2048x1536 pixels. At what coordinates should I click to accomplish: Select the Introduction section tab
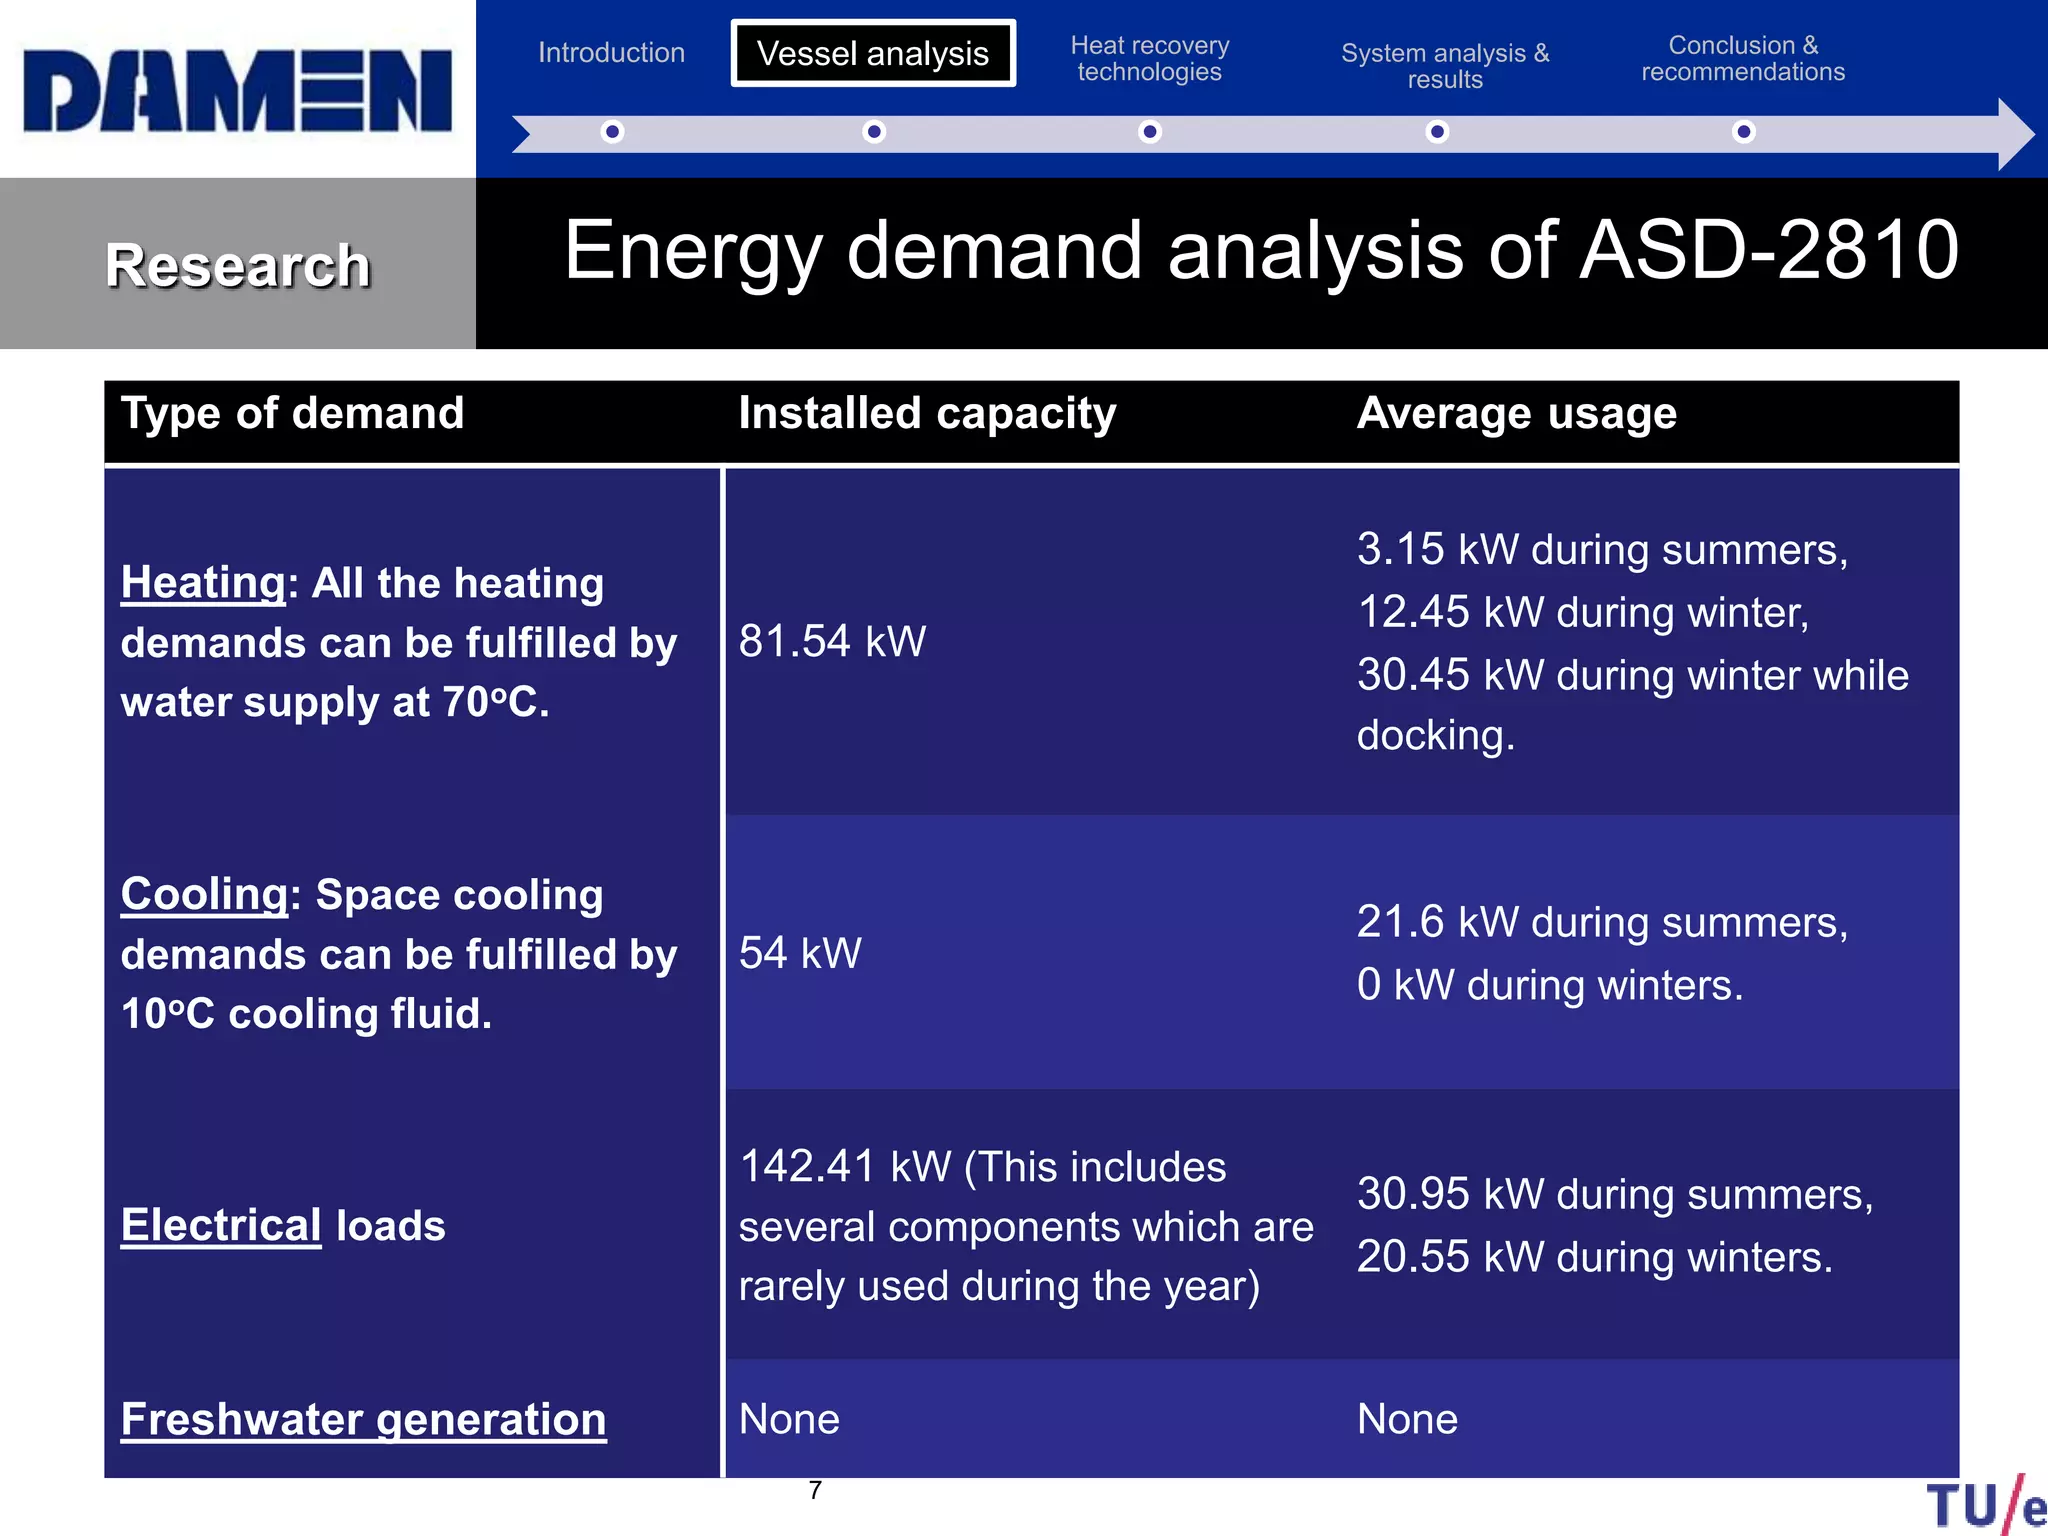611,52
